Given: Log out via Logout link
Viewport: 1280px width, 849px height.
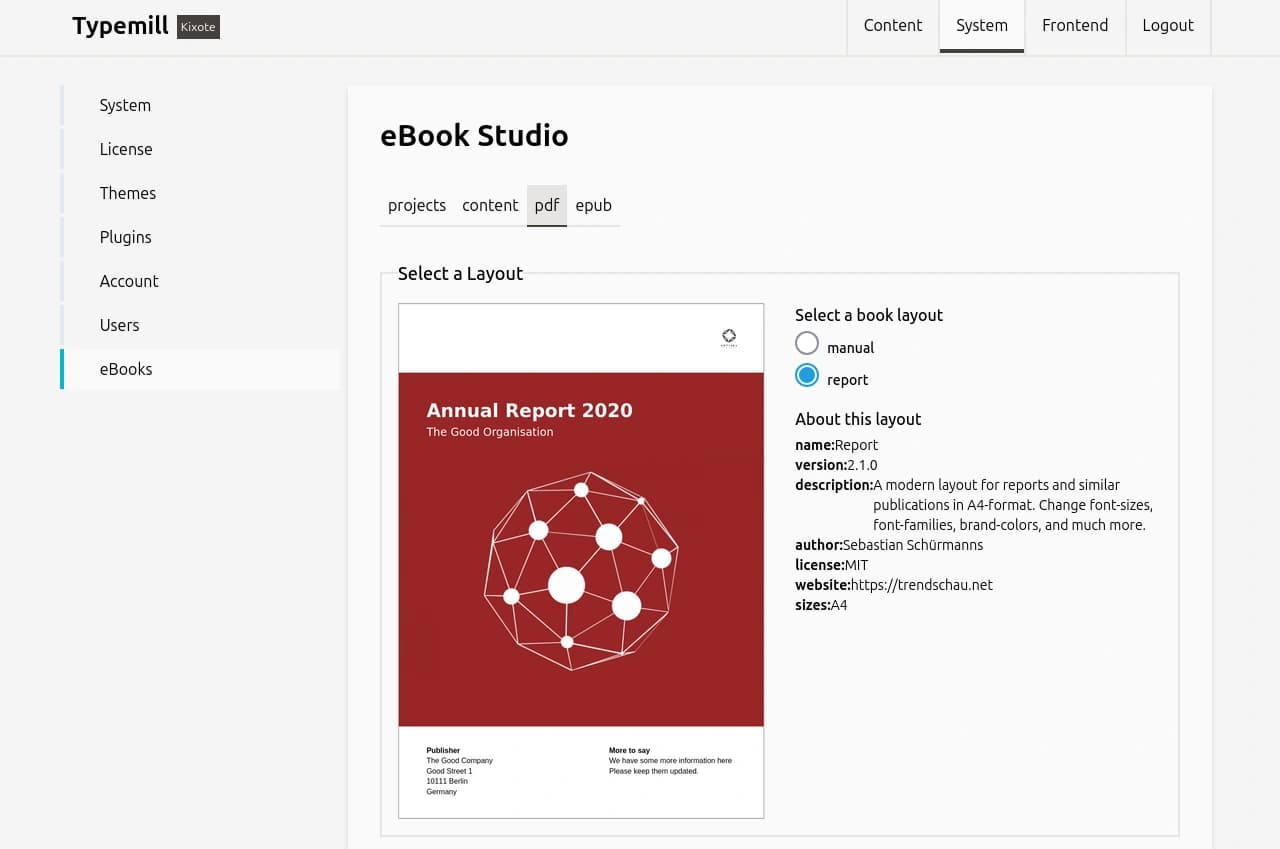Looking at the screenshot, I should tap(1167, 26).
